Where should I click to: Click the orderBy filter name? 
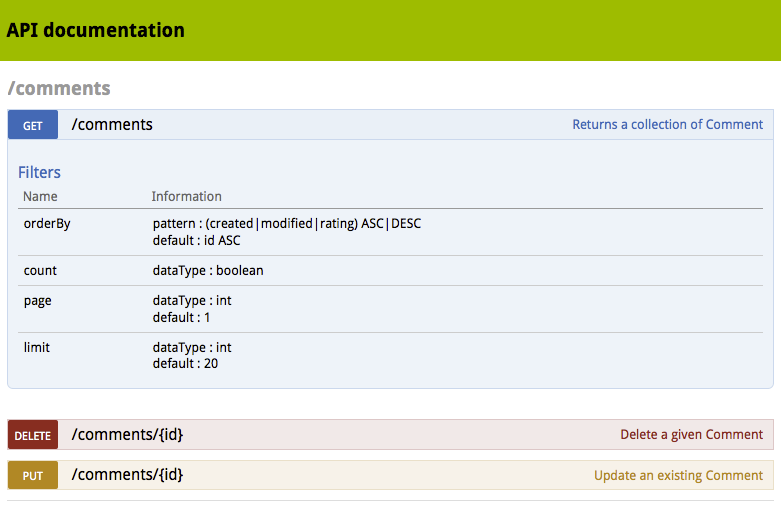pos(47,223)
